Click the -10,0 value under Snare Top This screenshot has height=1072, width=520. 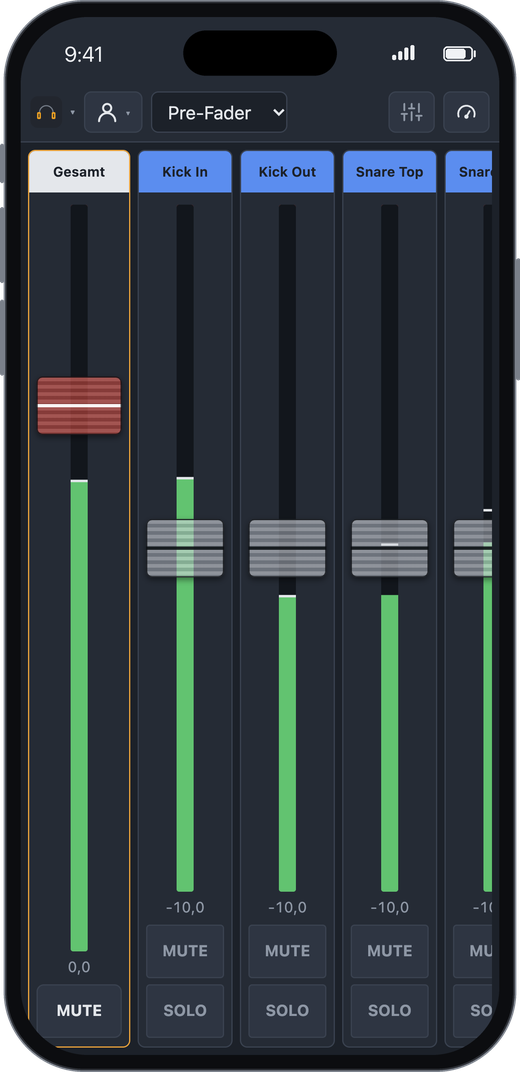[x=389, y=907]
